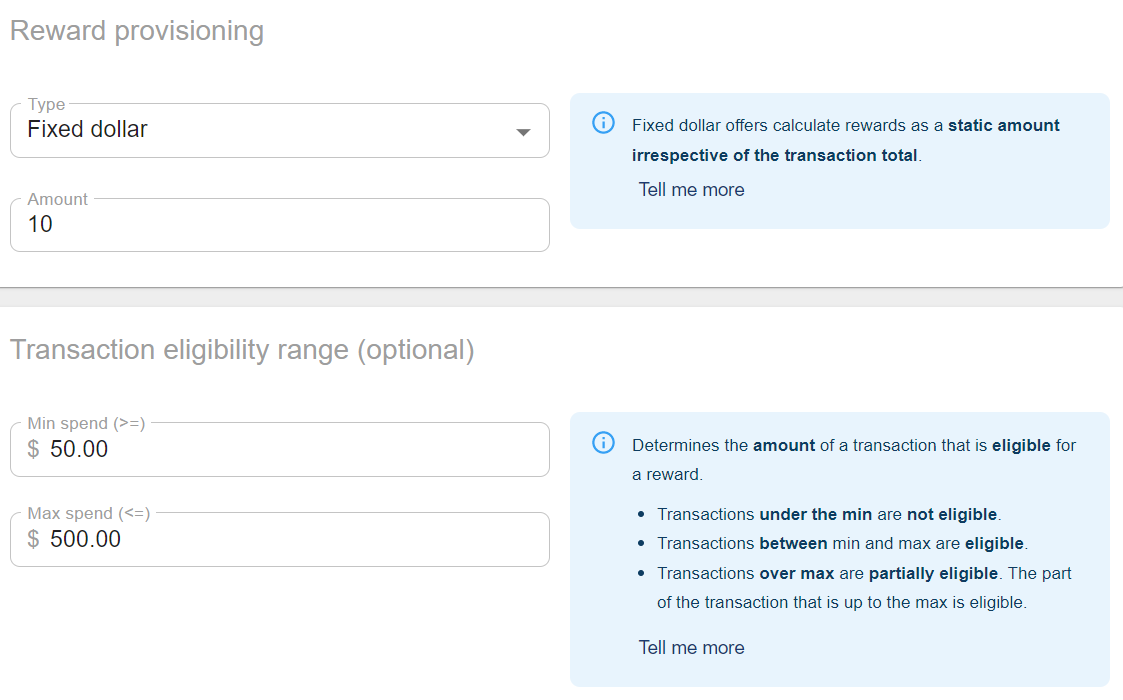
Task: Open the Fixed dollar type selector
Action: (x=280, y=130)
